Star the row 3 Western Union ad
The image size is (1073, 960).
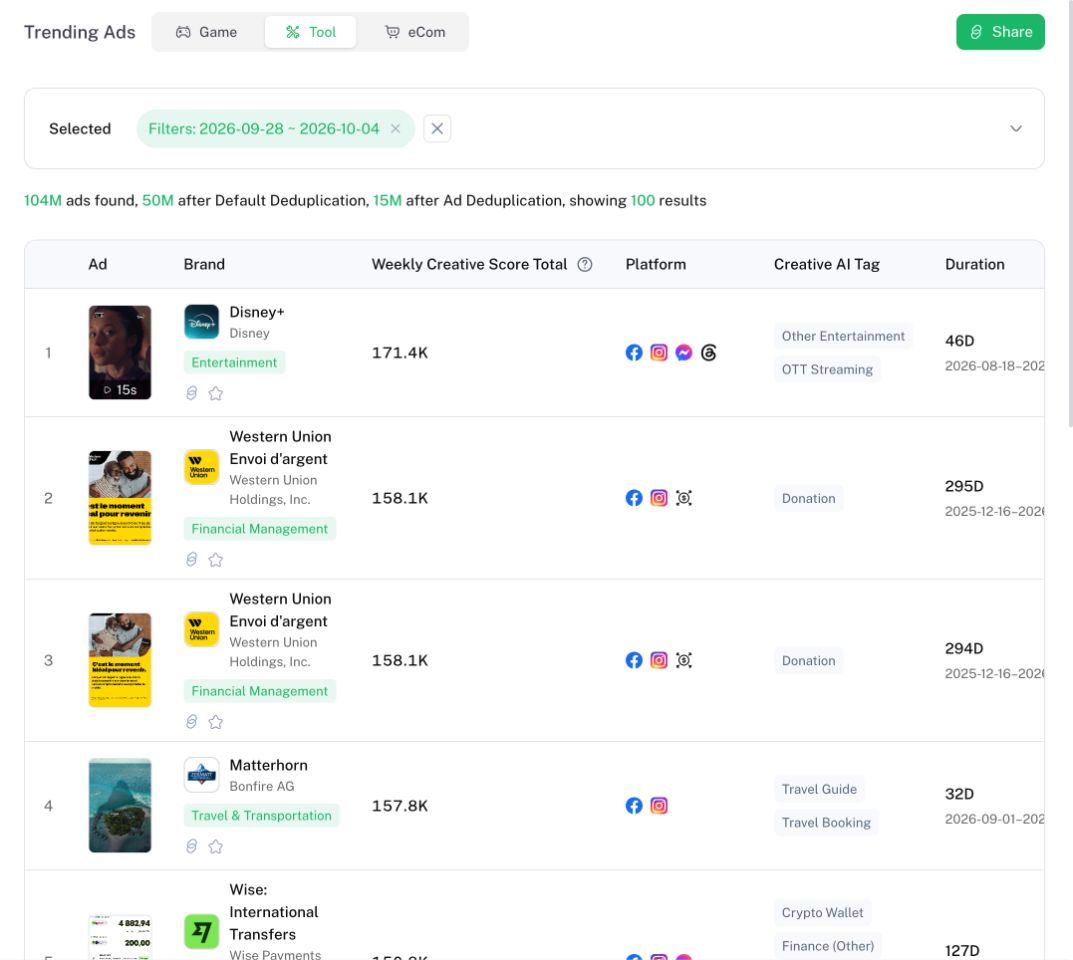pos(216,722)
